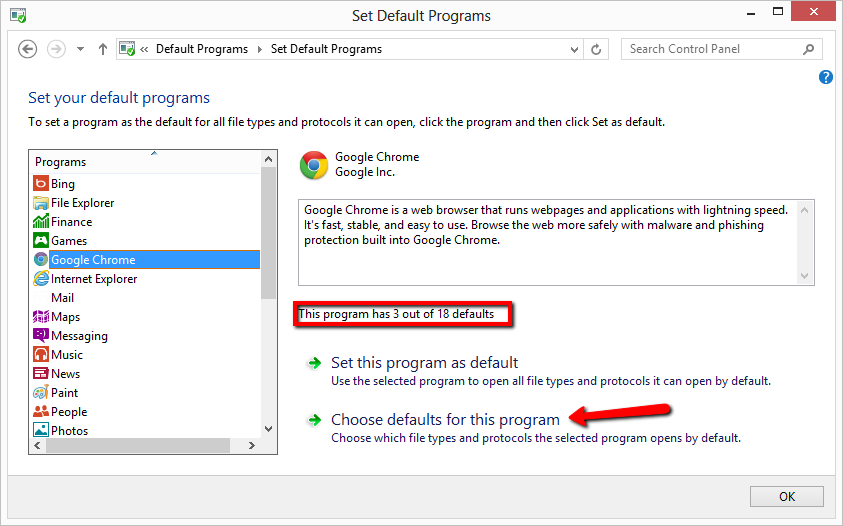The height and width of the screenshot is (526, 843).
Task: Click the News icon in the list
Action: coord(41,373)
